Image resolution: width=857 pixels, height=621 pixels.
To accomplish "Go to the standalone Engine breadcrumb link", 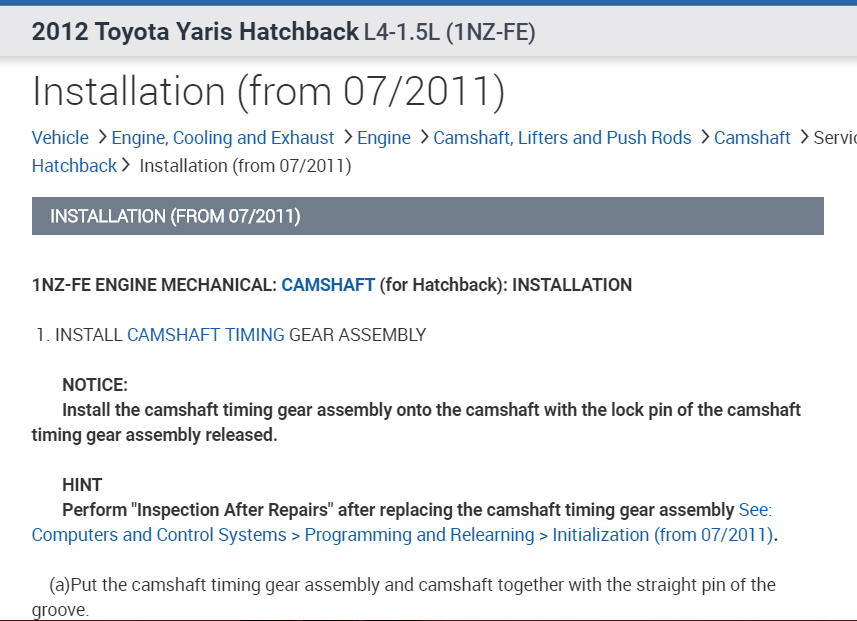I will point(383,138).
